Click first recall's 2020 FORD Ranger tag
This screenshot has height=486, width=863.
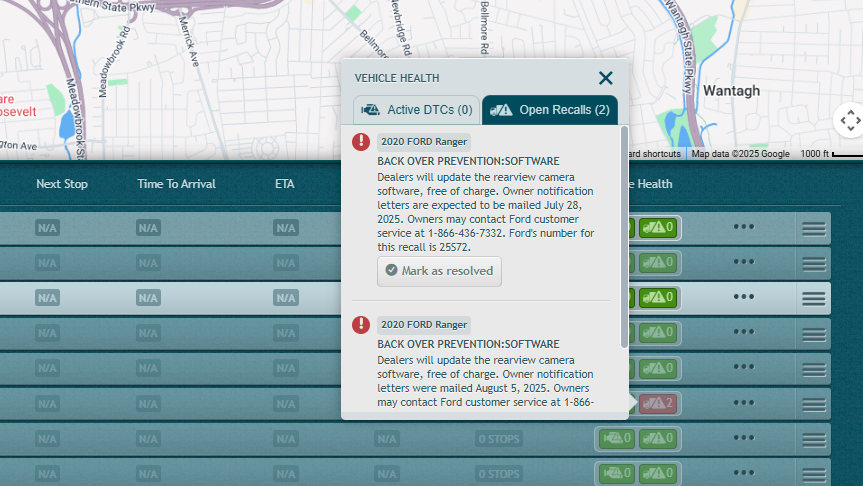[424, 141]
